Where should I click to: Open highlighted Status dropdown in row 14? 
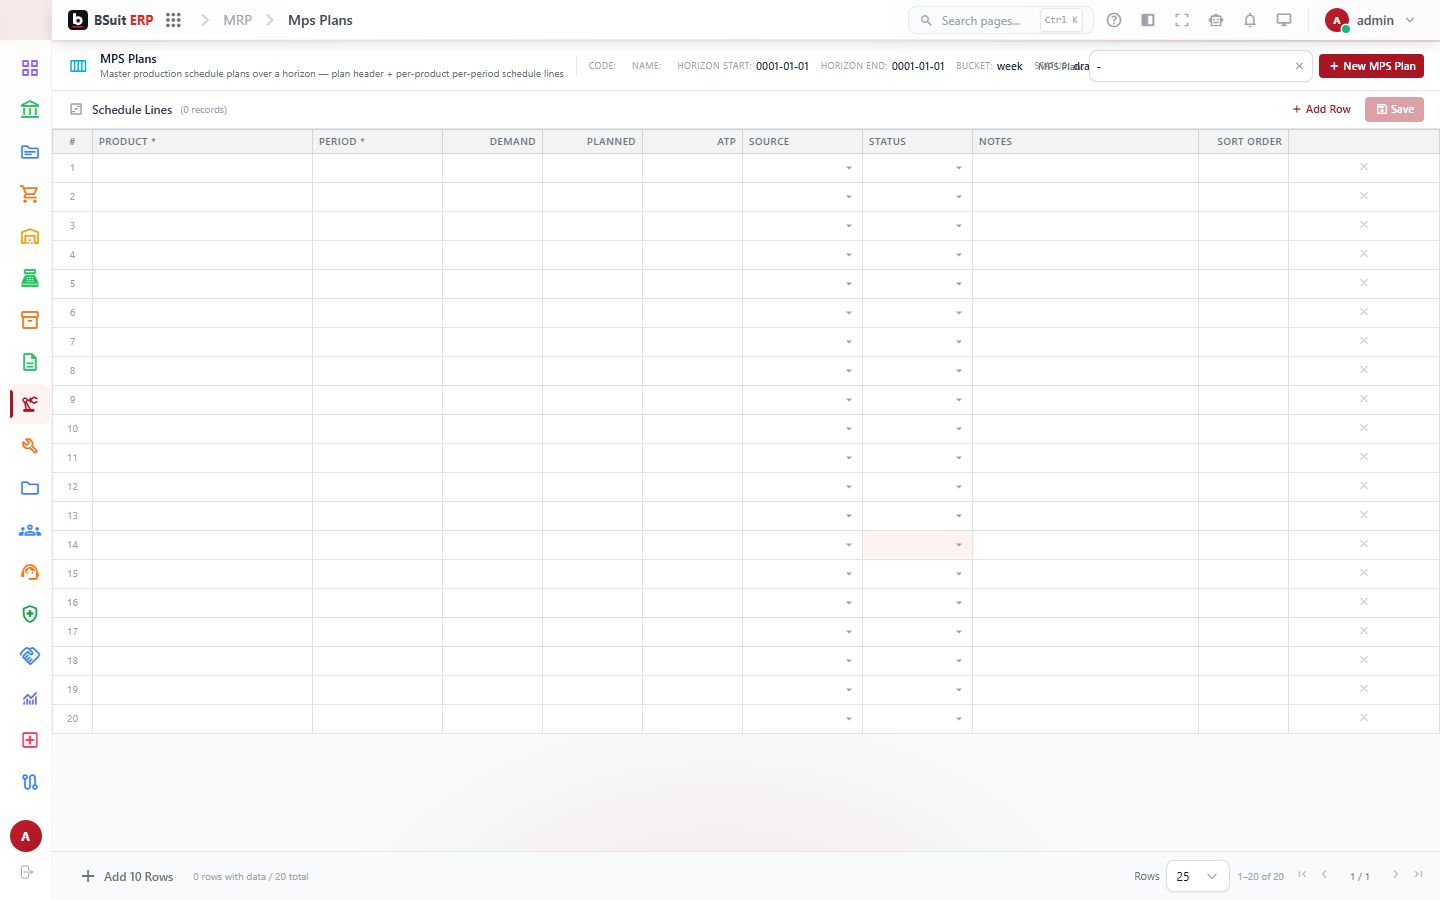(x=958, y=545)
